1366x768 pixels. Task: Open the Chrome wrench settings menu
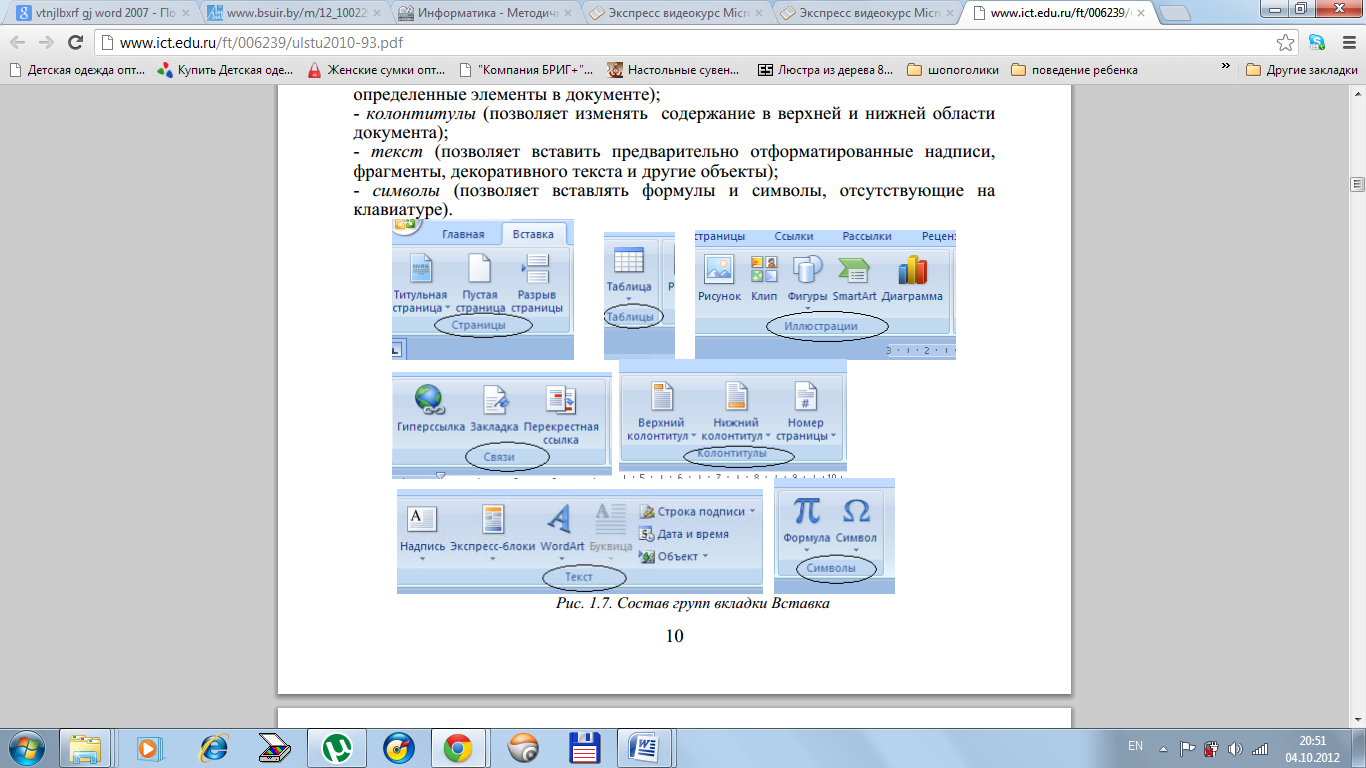coord(1347,43)
